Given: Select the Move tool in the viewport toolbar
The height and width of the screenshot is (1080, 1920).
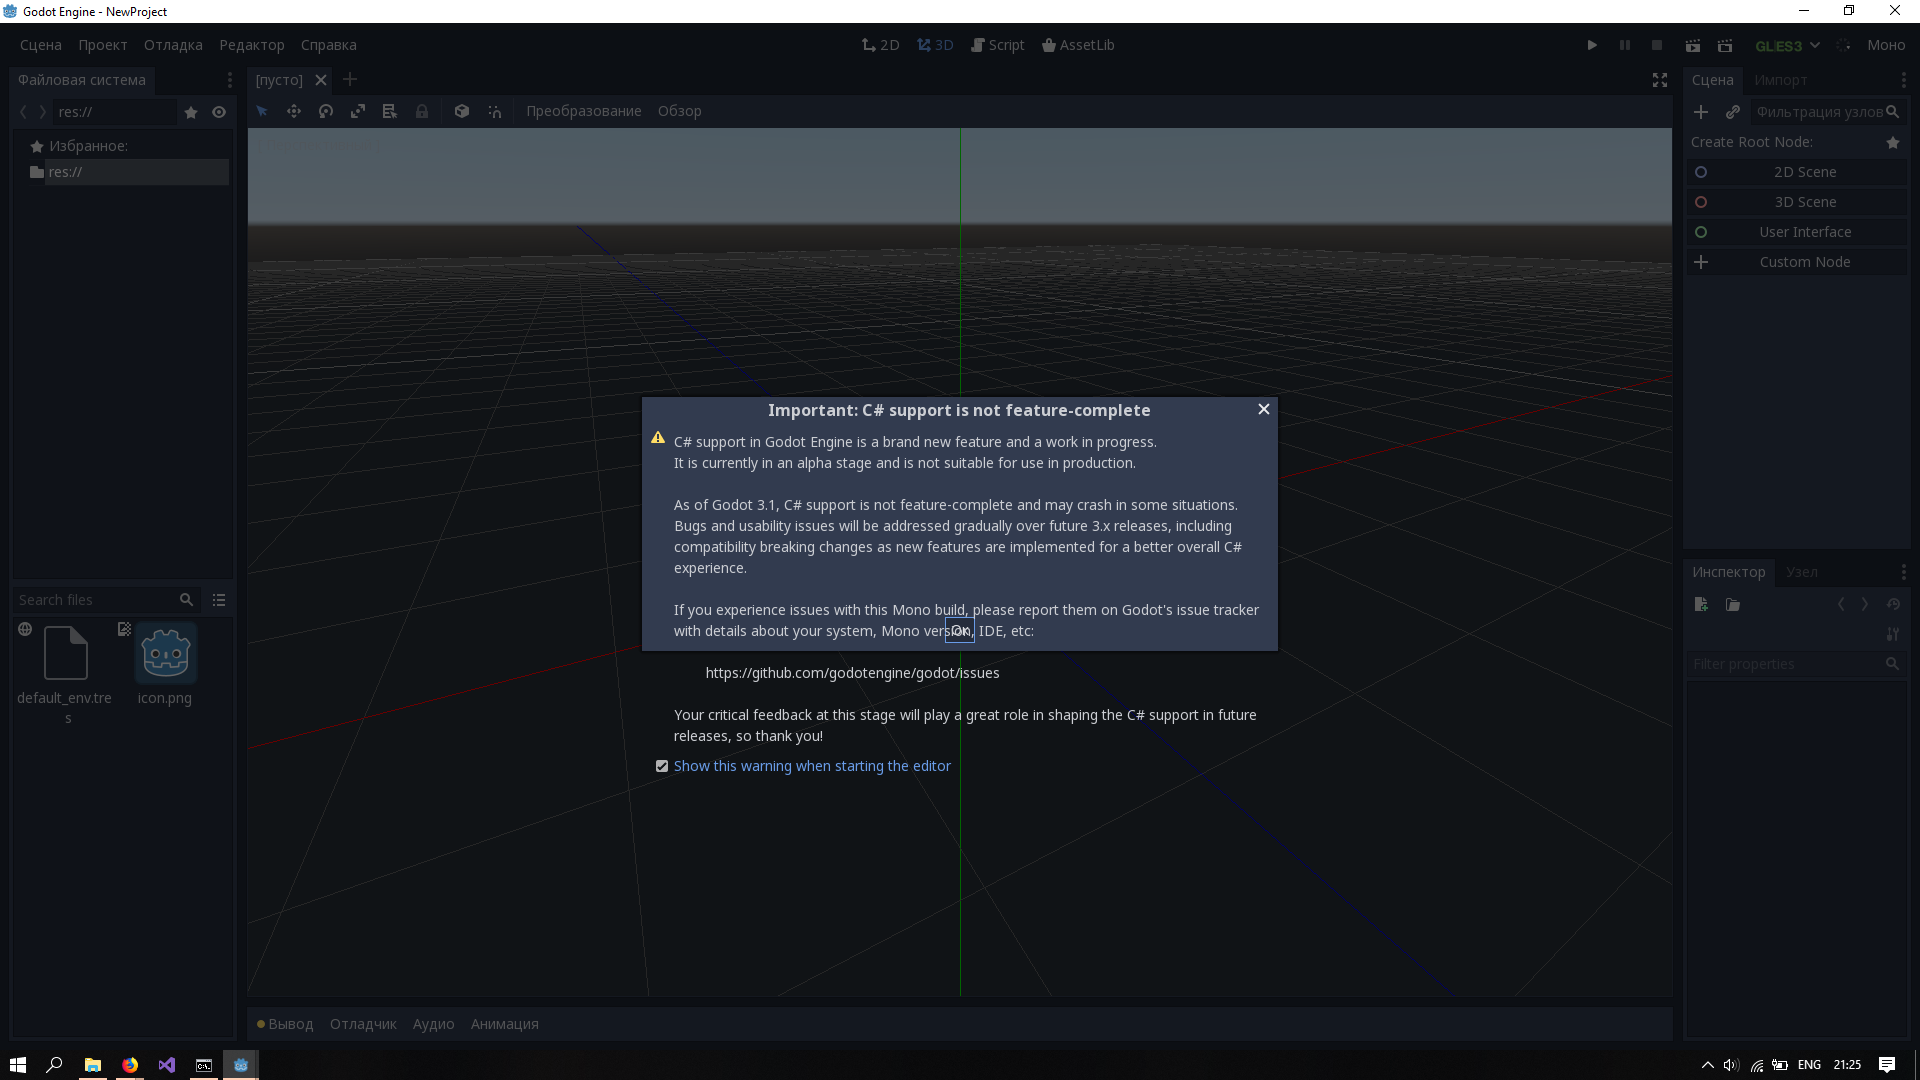Looking at the screenshot, I should [294, 111].
